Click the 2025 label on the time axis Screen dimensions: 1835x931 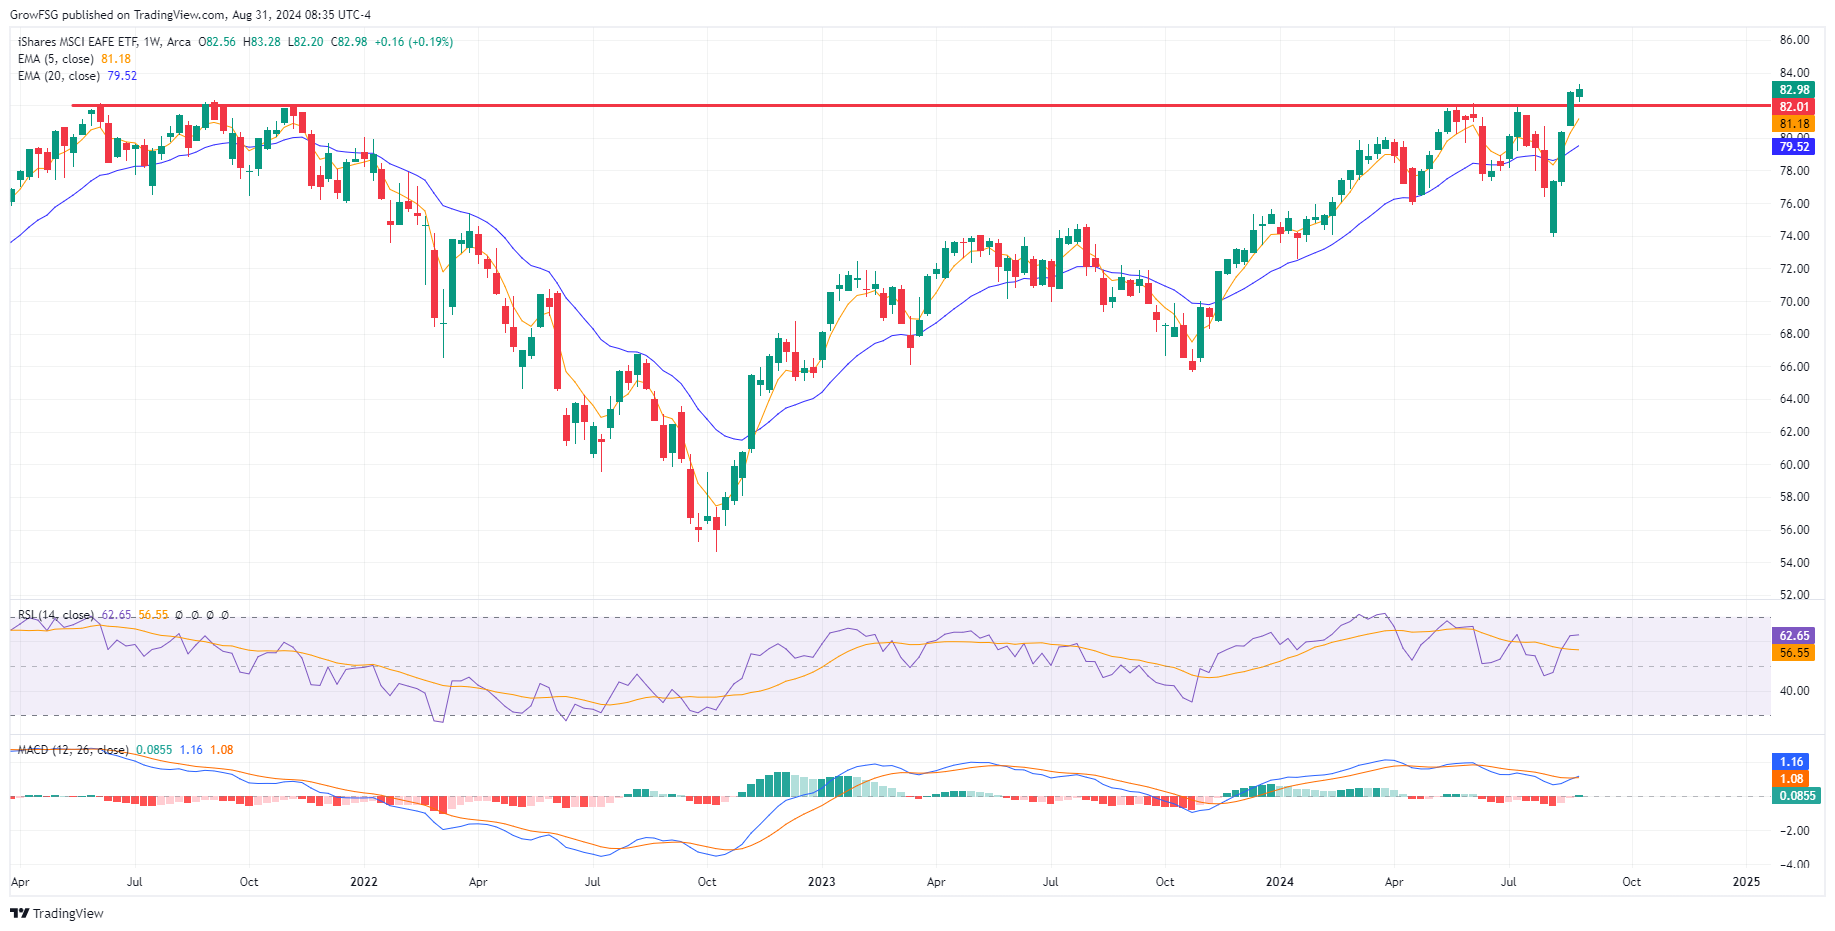click(1746, 882)
